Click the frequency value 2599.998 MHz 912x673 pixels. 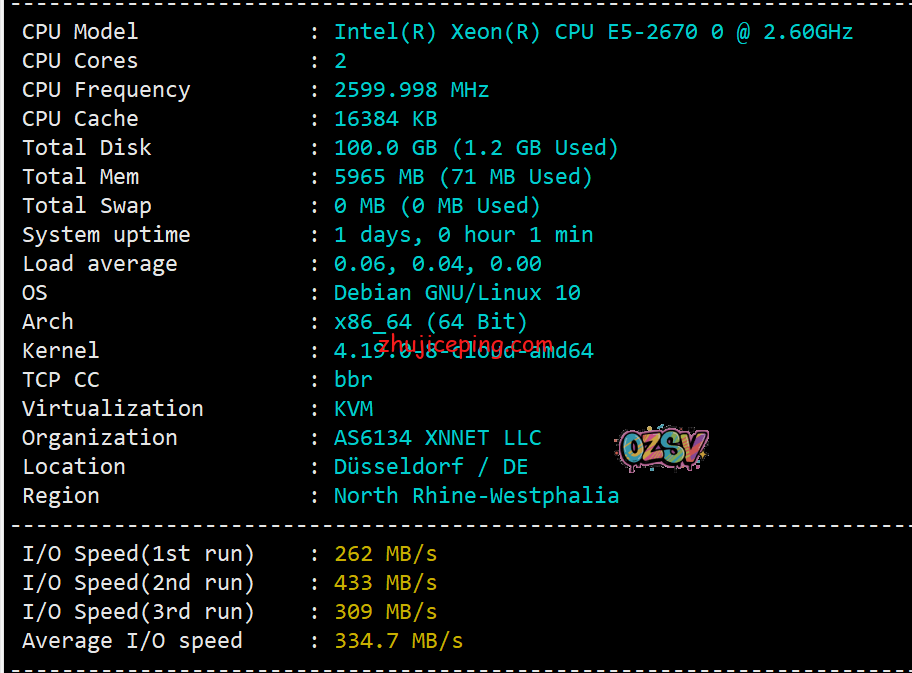(x=411, y=90)
